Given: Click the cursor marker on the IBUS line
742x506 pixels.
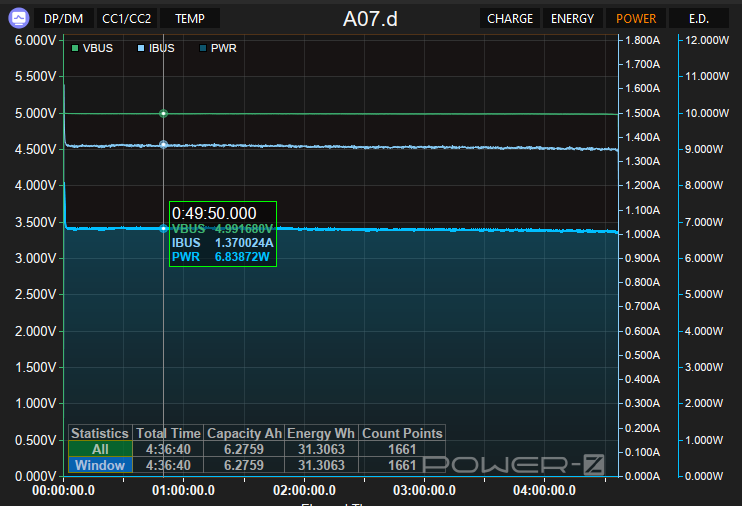Looking at the screenshot, I should pos(164,145).
